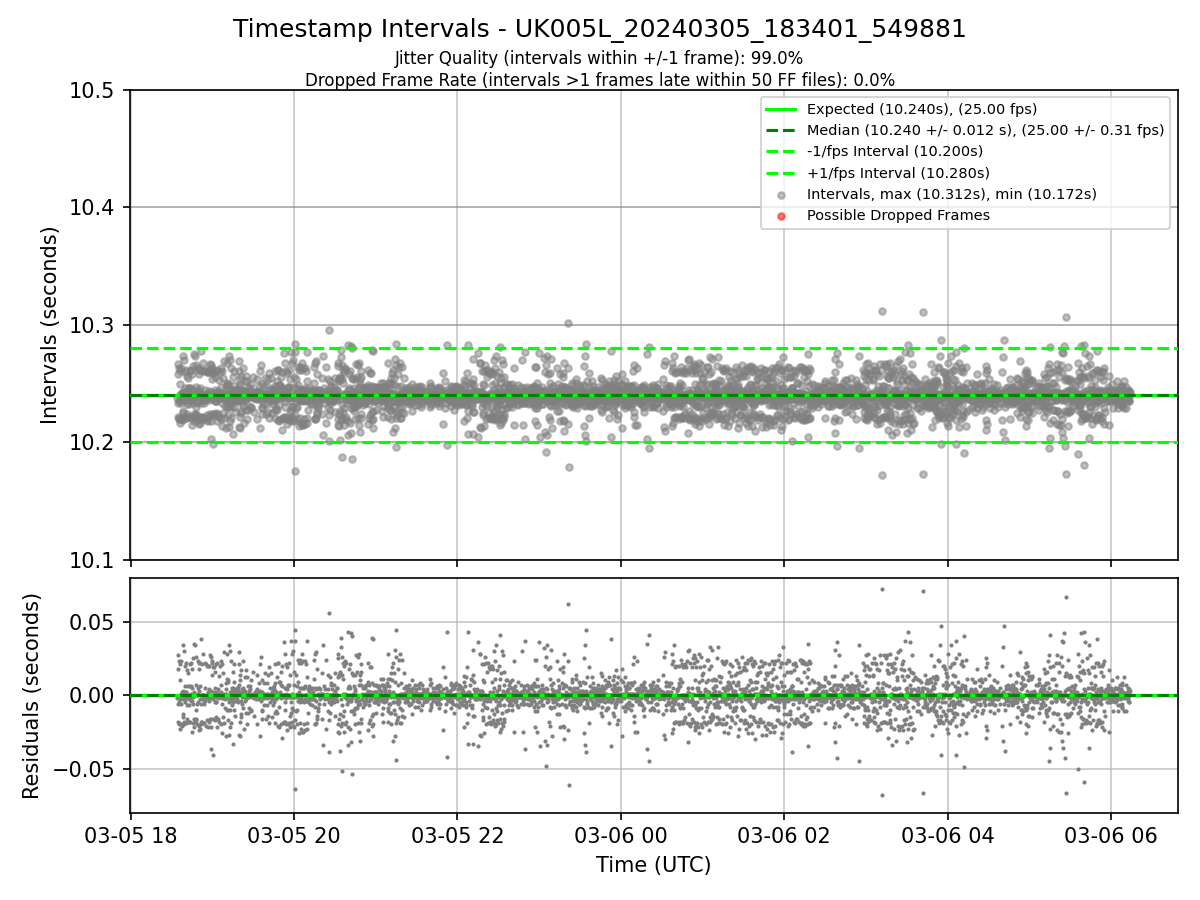Click legend entry '+1/fps Interval (10.280s)'

894,172
